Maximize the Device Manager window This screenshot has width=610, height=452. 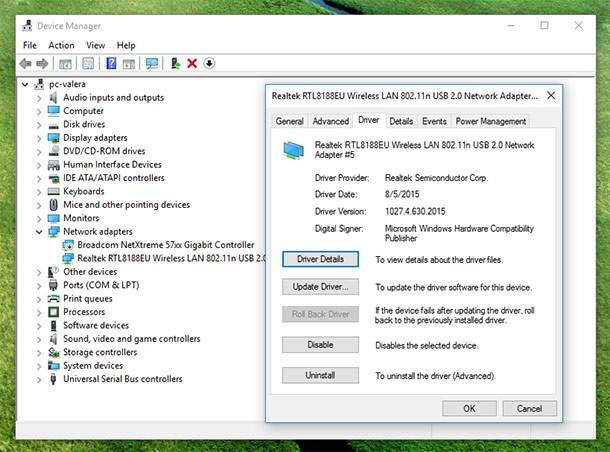pos(544,26)
